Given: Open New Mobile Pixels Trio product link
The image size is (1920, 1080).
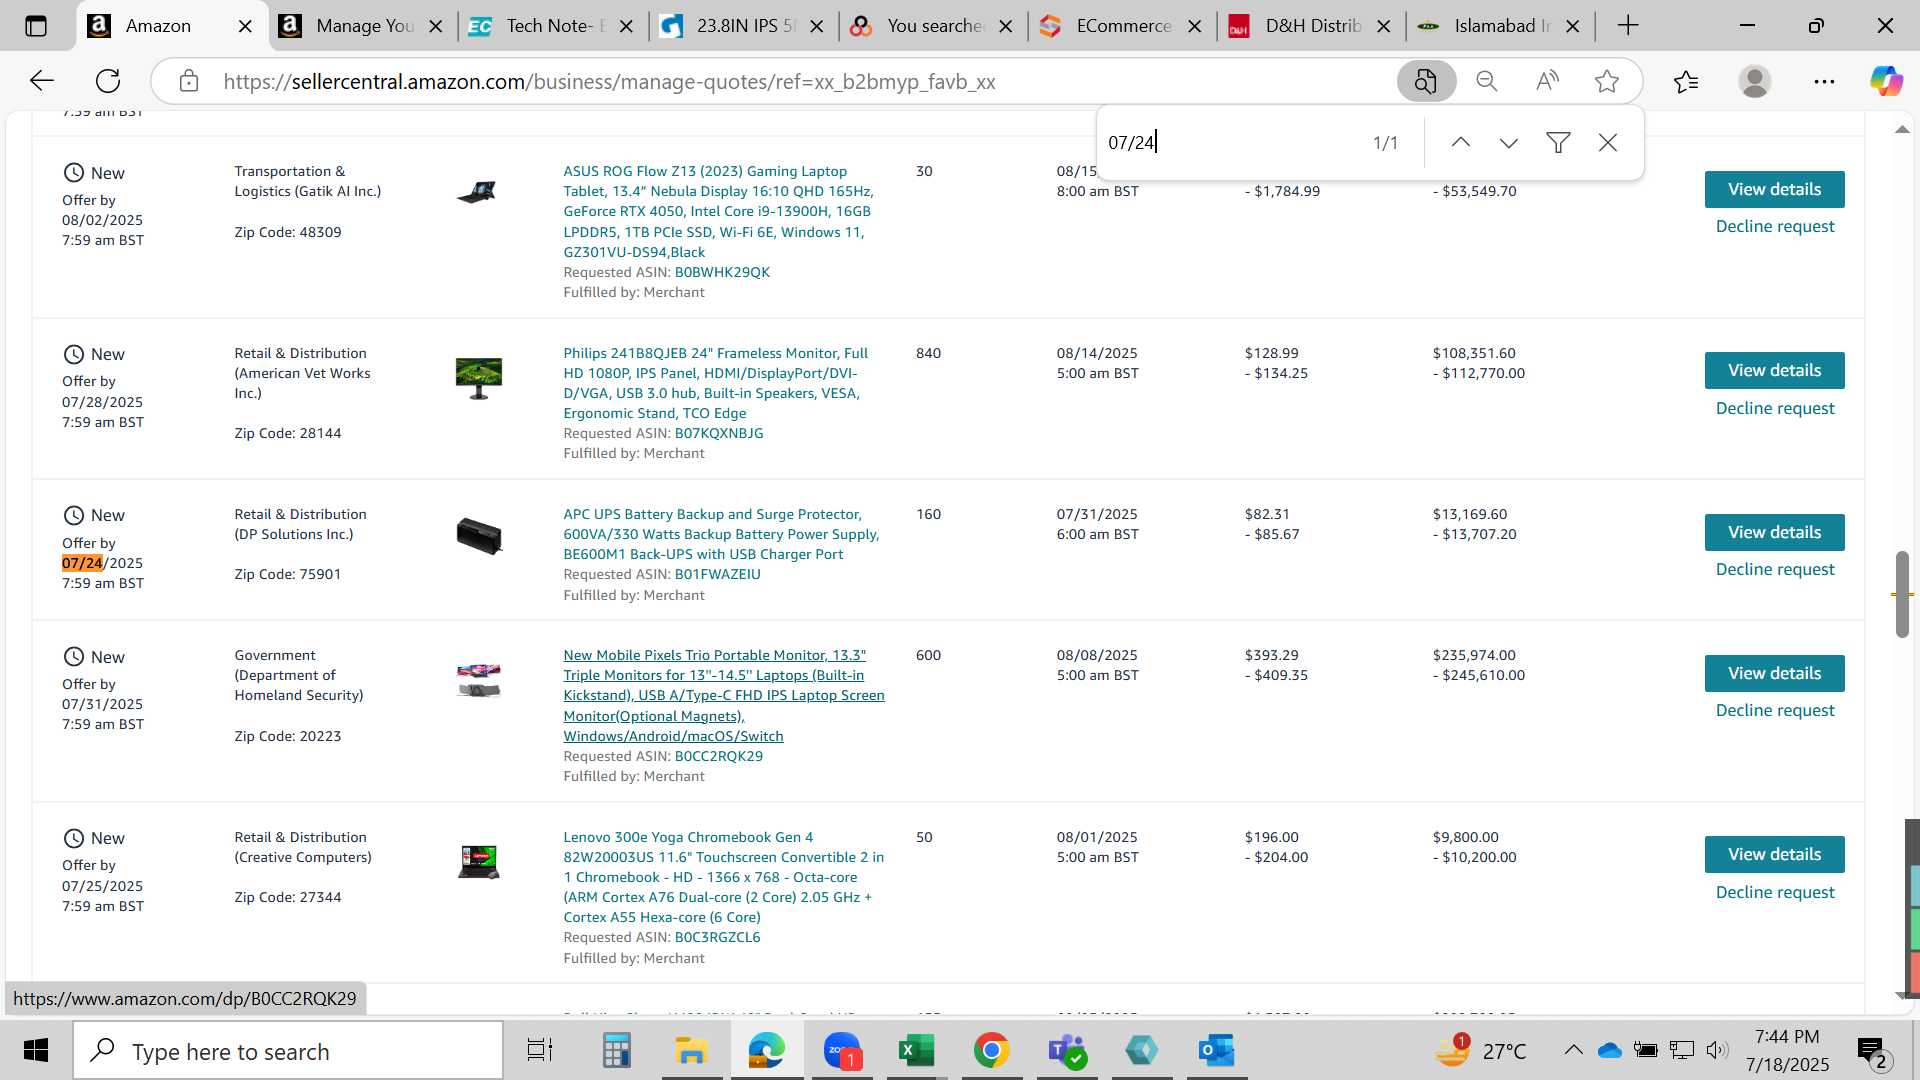Looking at the screenshot, I should (724, 696).
